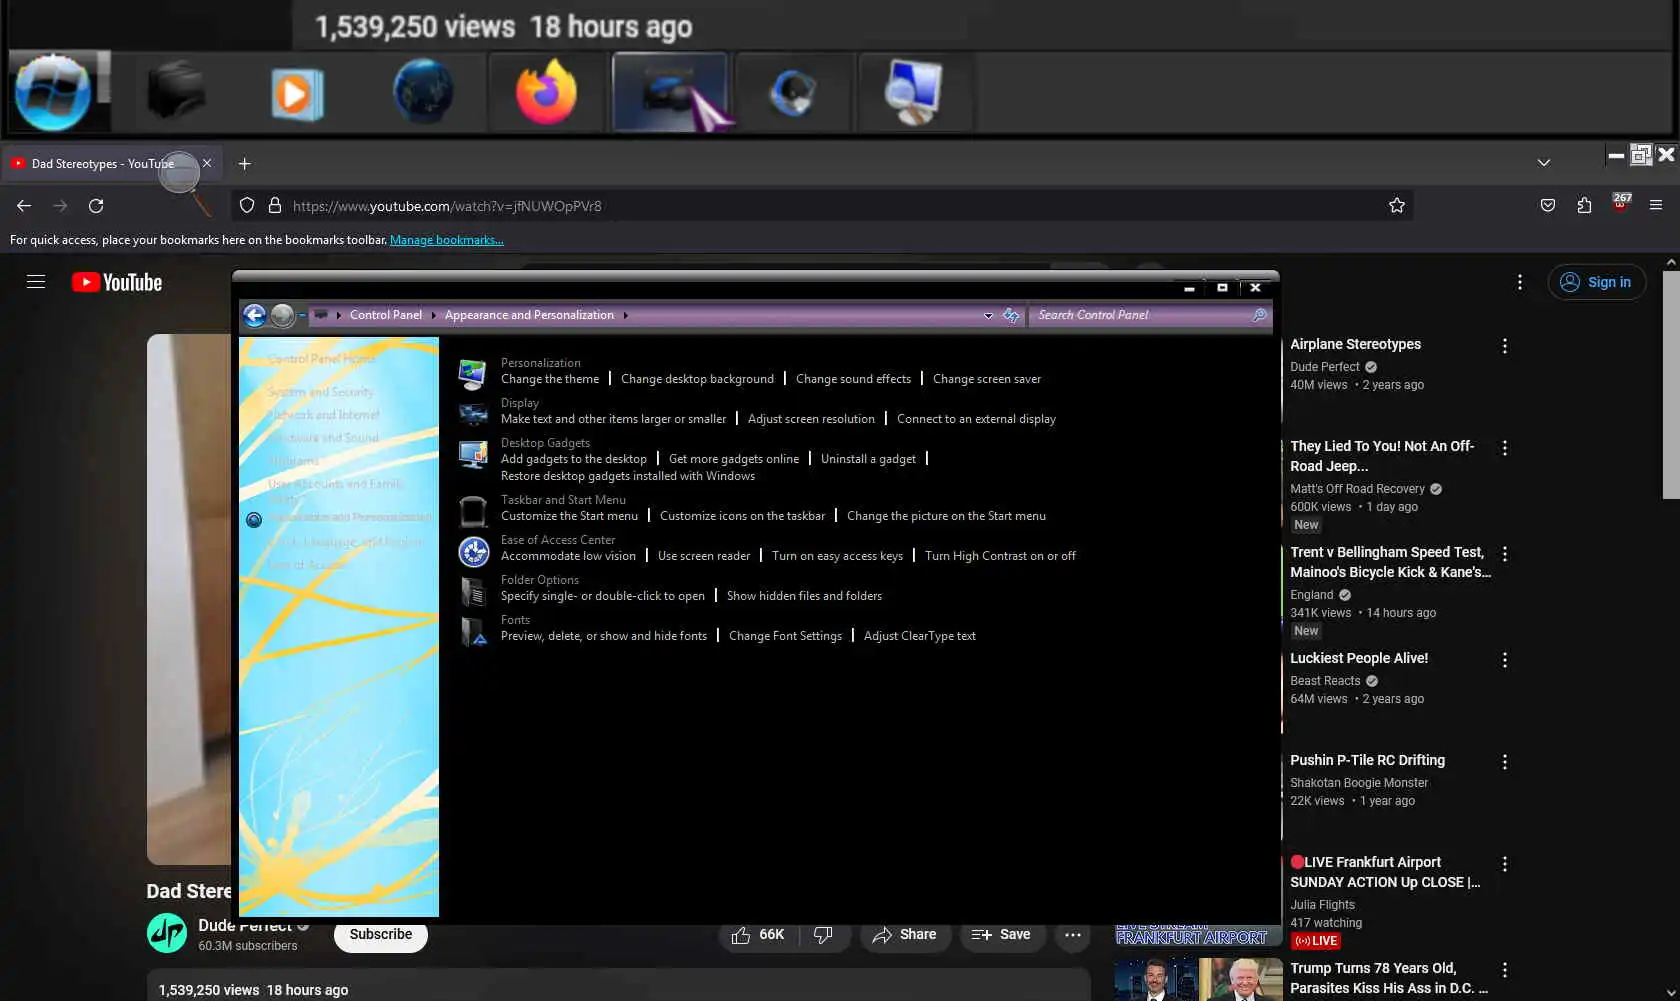Open YouTube settings three-dot menu beside Sign in
Screen dimensions: 1680x1001
[1520, 283]
